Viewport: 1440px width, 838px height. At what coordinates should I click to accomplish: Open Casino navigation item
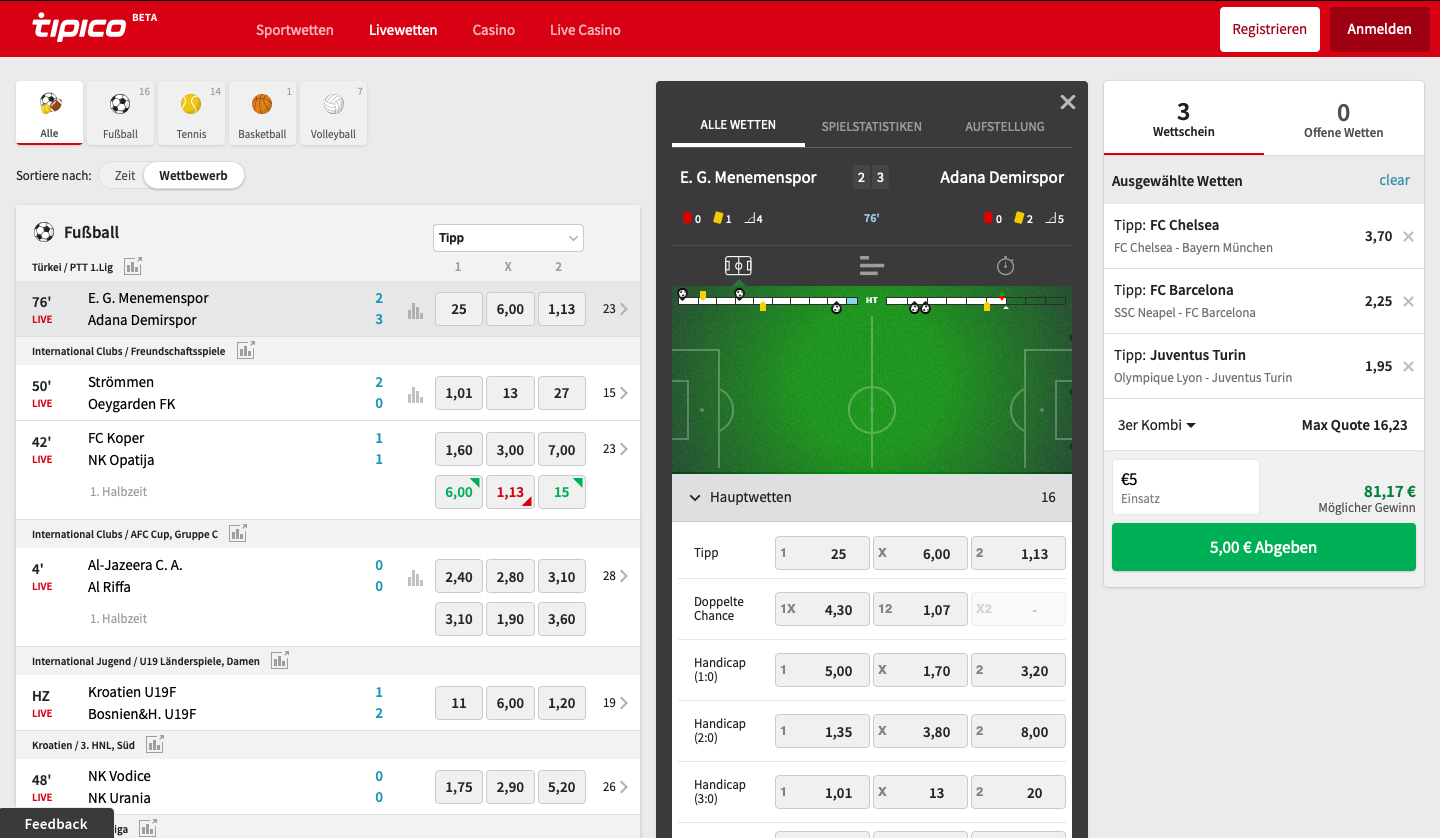(494, 30)
